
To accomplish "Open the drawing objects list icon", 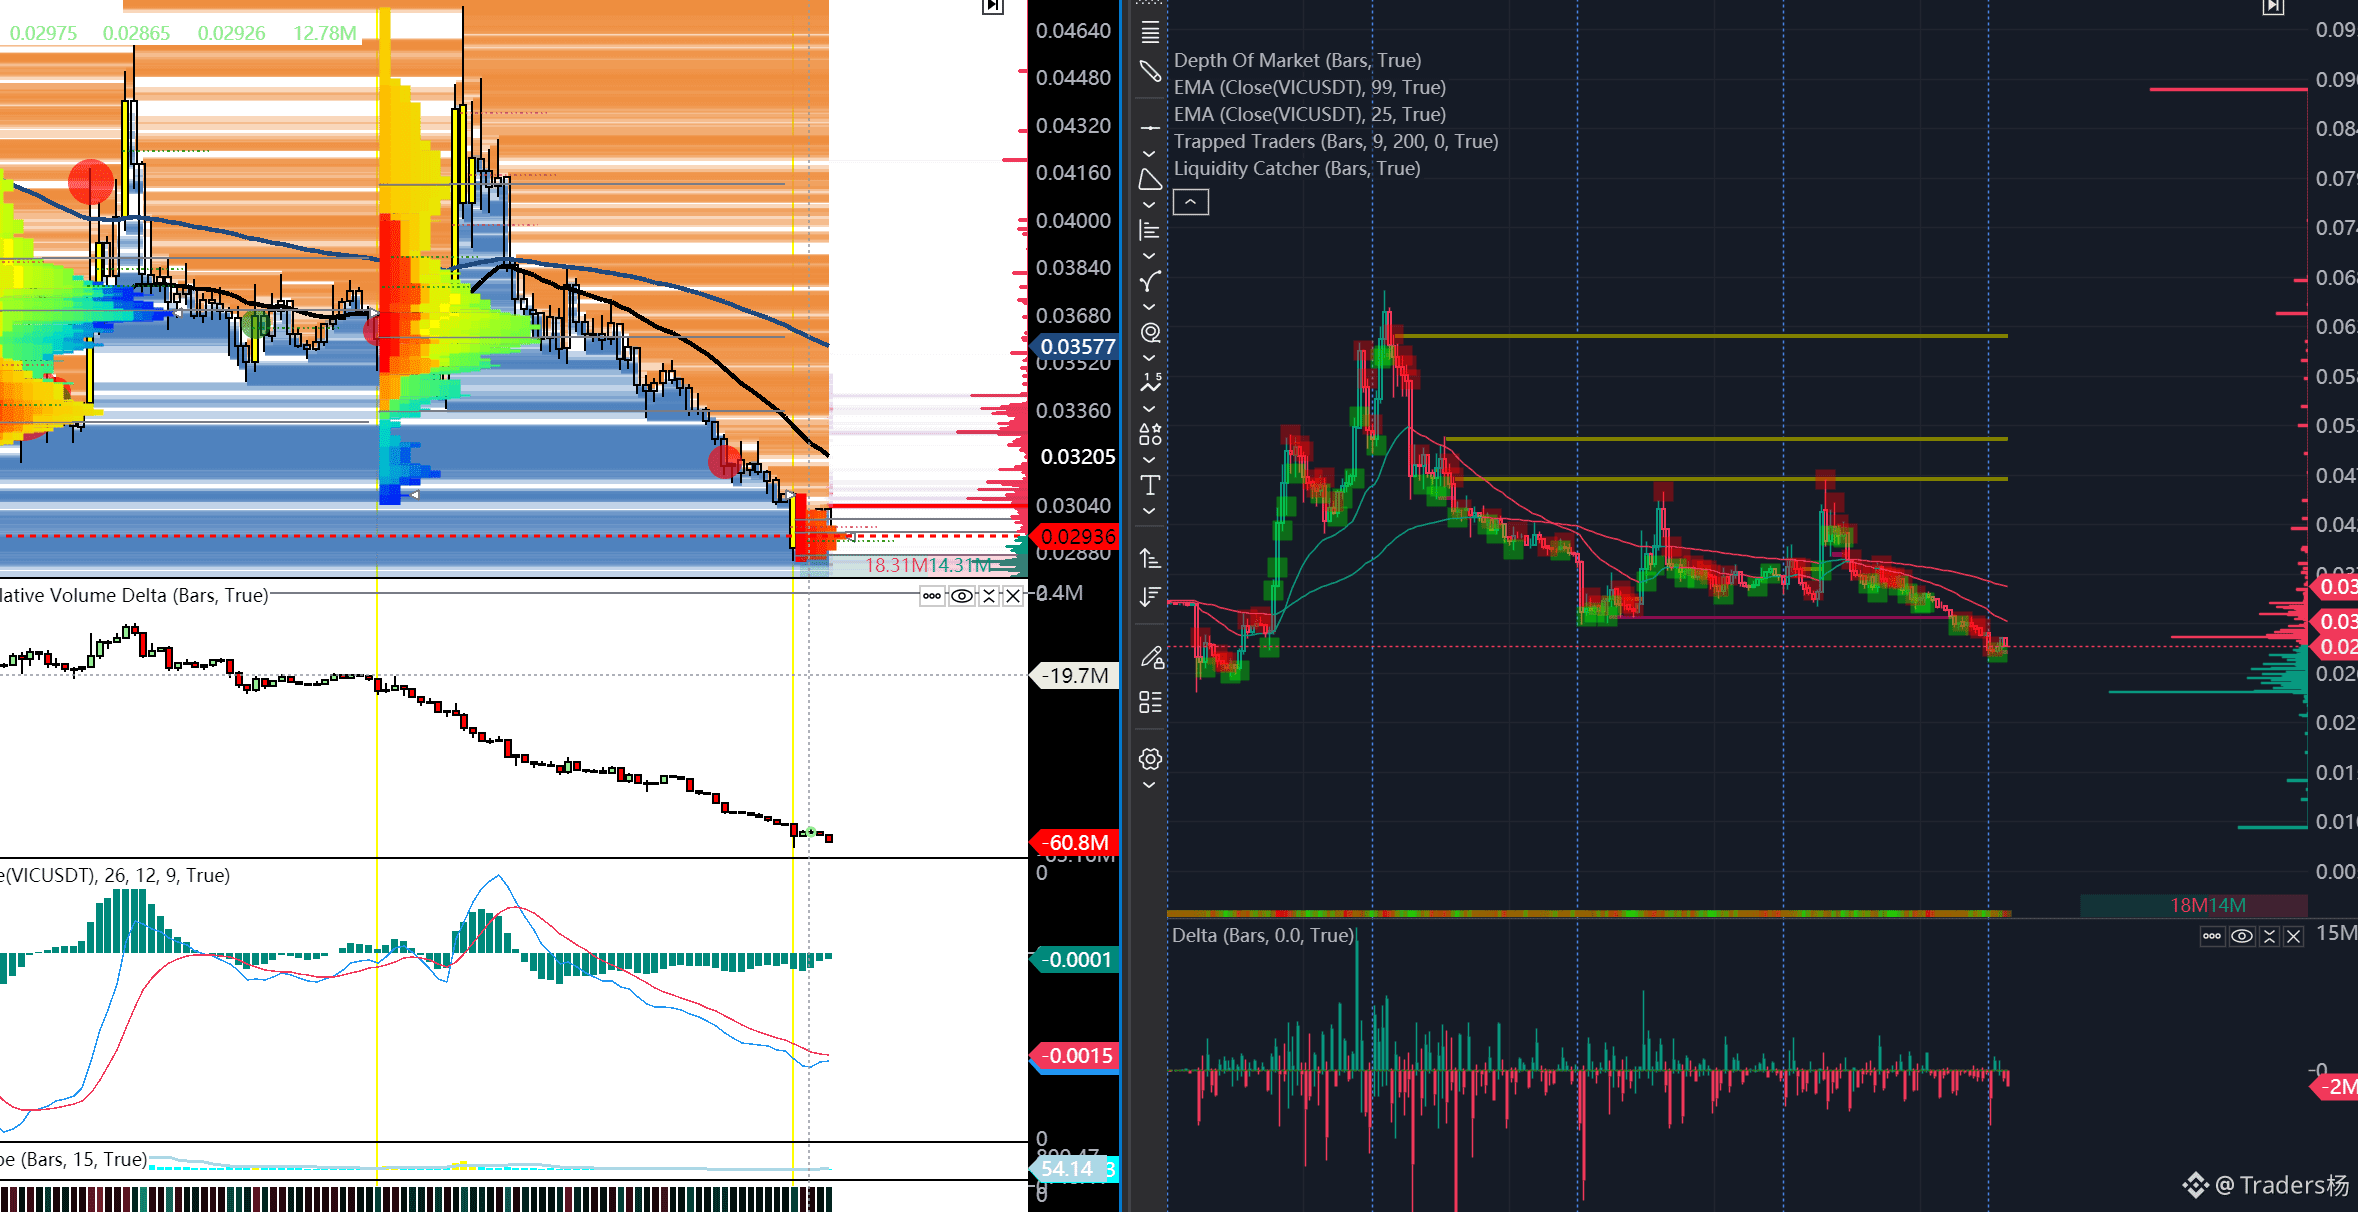I will tap(1150, 702).
